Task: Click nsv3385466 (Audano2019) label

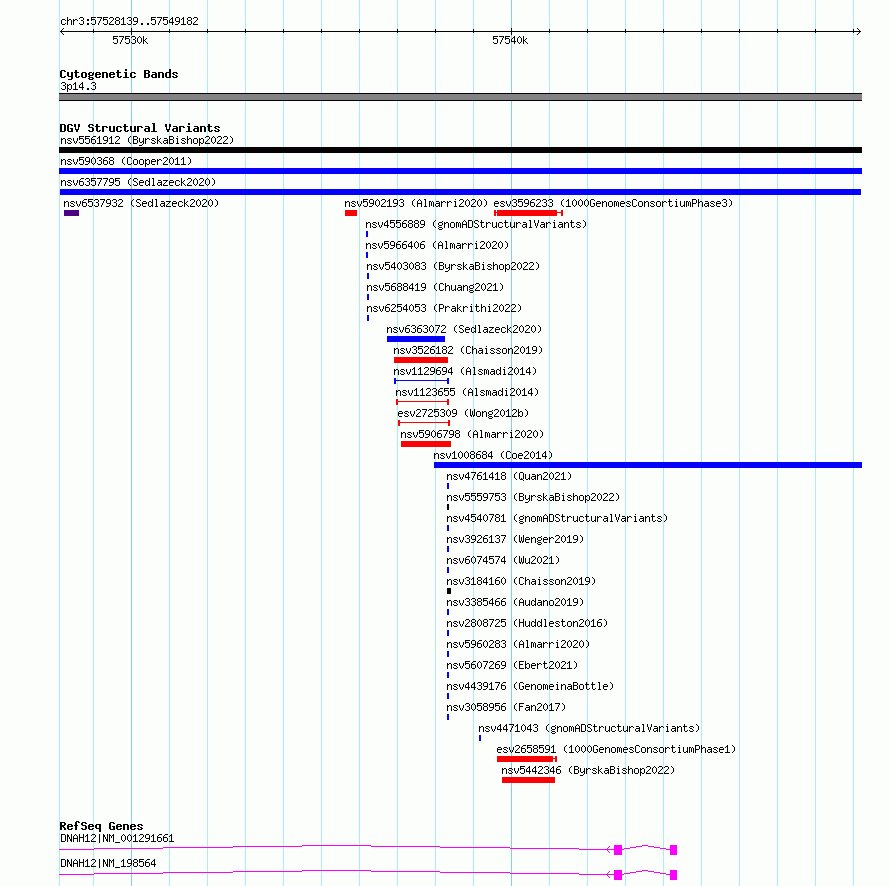Action: (x=515, y=602)
